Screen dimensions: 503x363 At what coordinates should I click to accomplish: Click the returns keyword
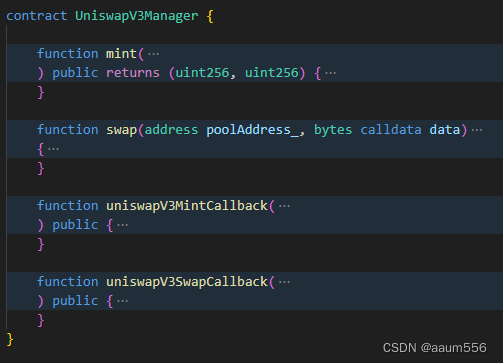click(x=133, y=73)
